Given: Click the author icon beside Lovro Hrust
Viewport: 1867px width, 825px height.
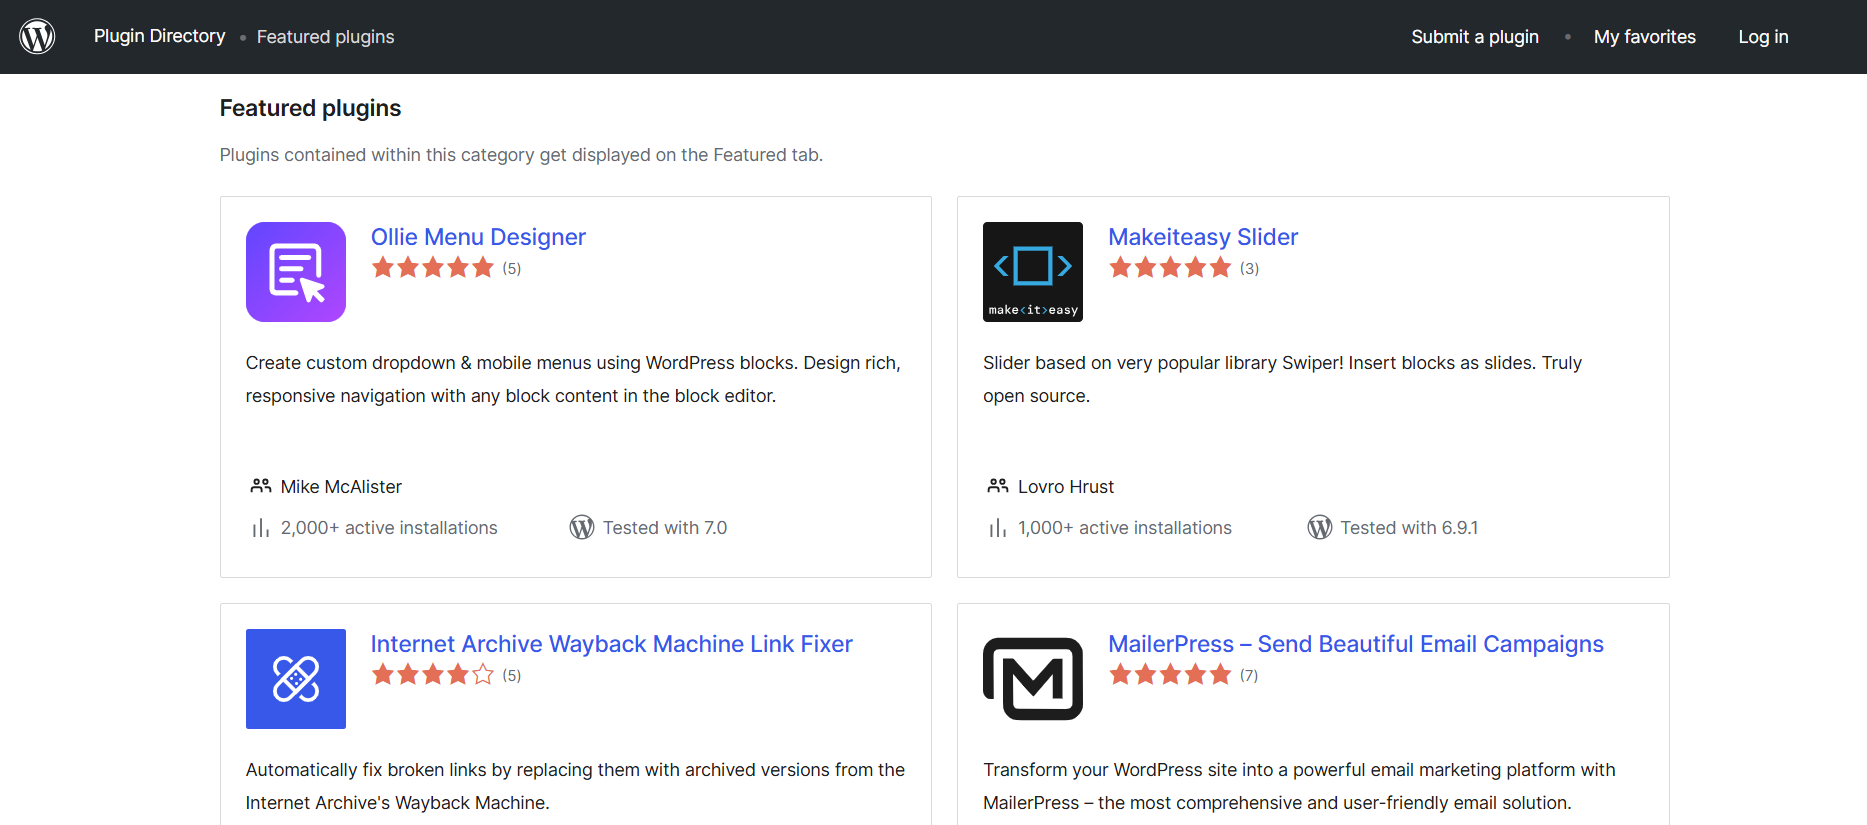Looking at the screenshot, I should (998, 486).
